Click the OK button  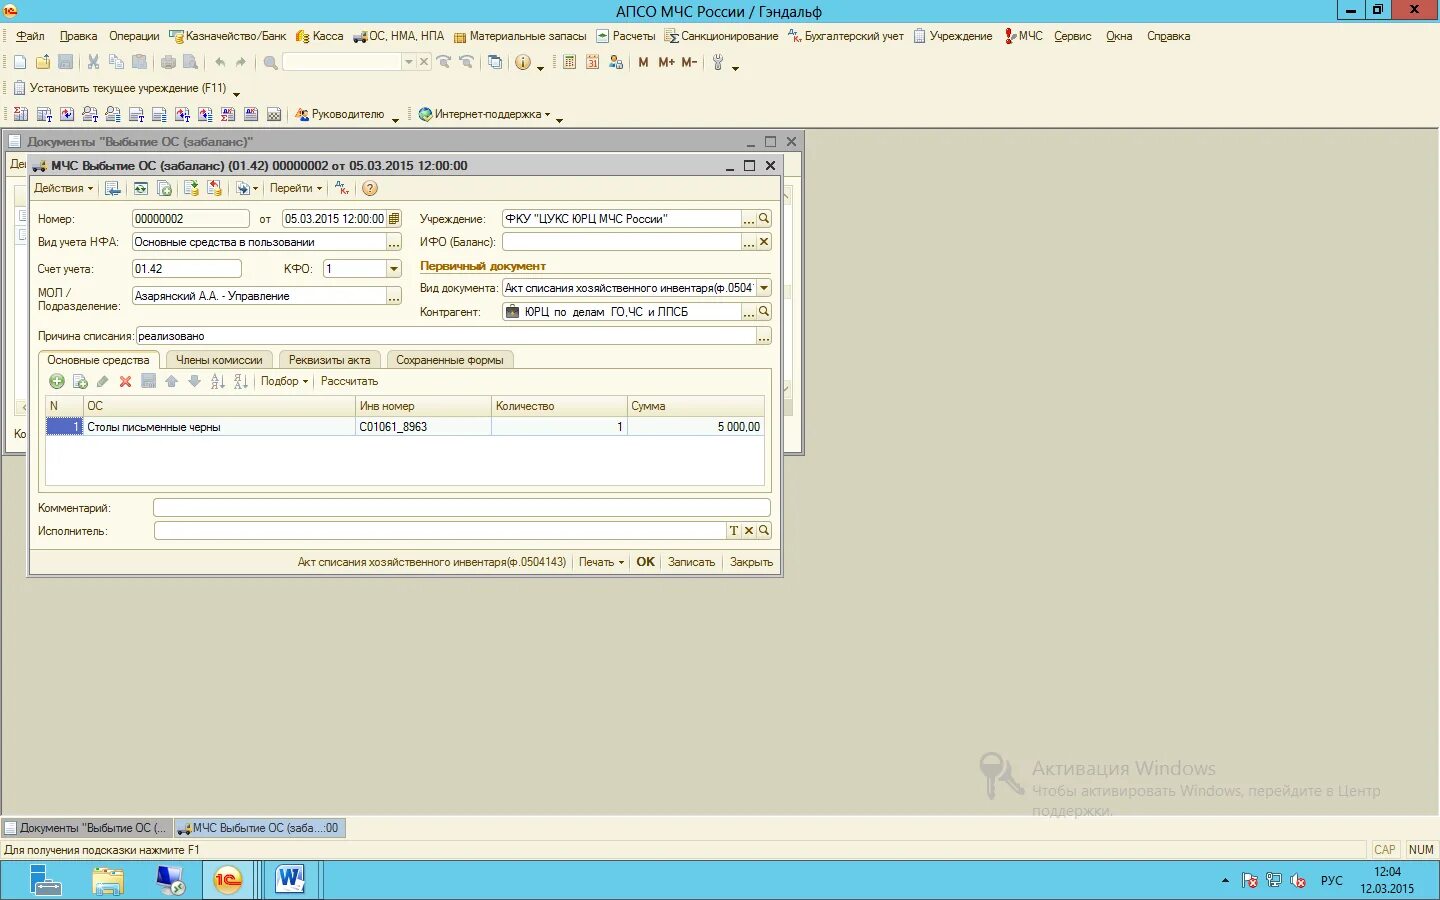tap(646, 562)
